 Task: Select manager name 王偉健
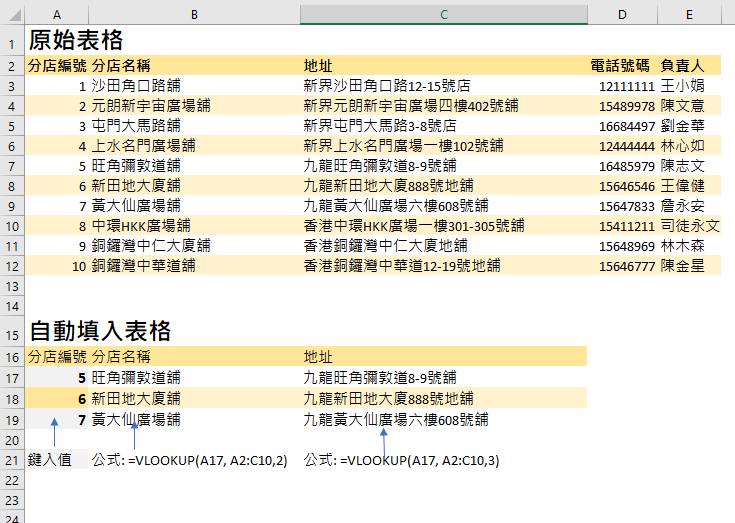[x=682, y=186]
